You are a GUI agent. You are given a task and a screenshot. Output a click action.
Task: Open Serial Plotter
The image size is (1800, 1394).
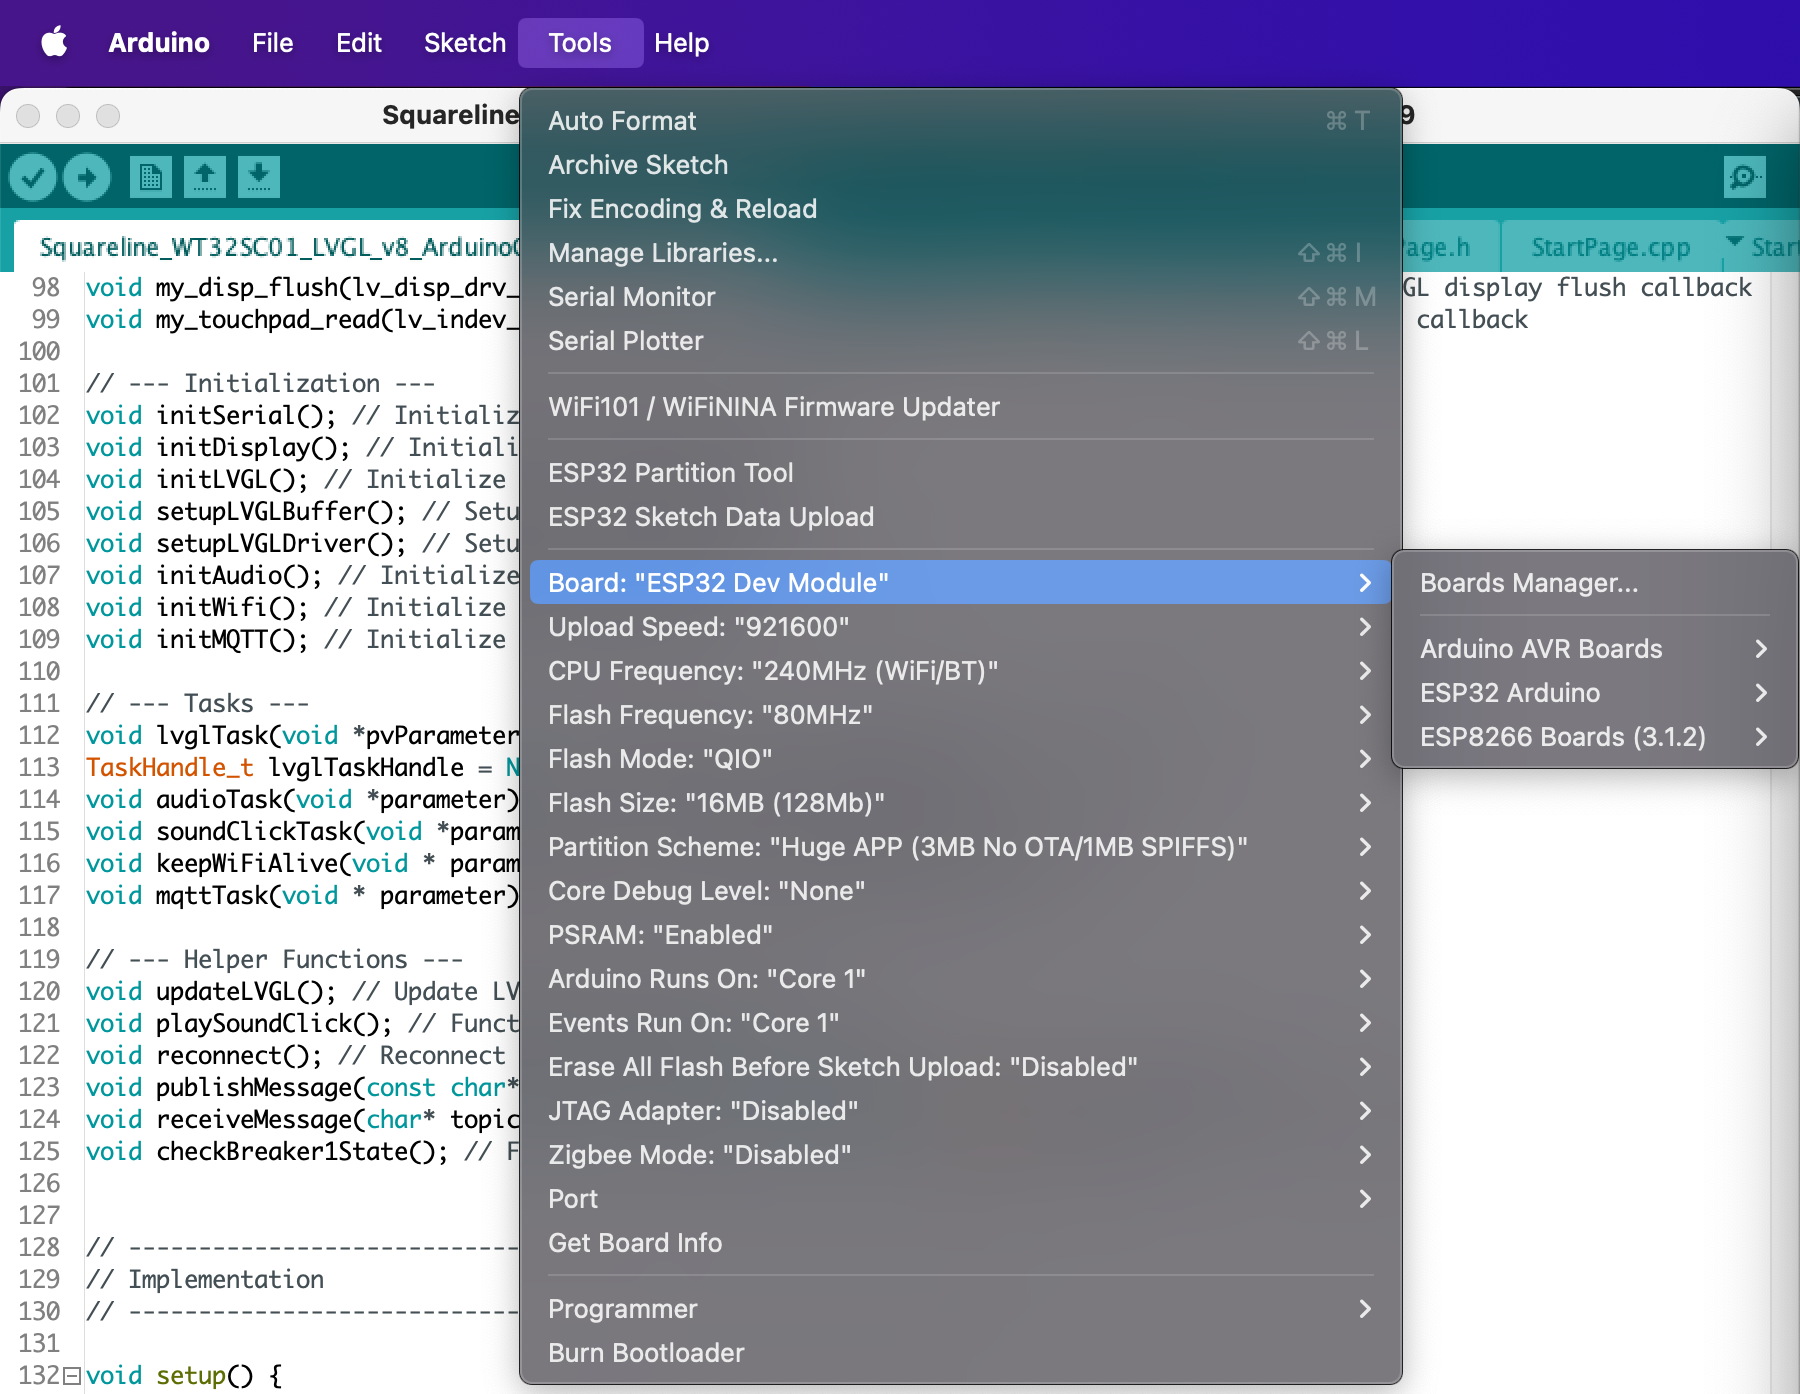[960, 341]
